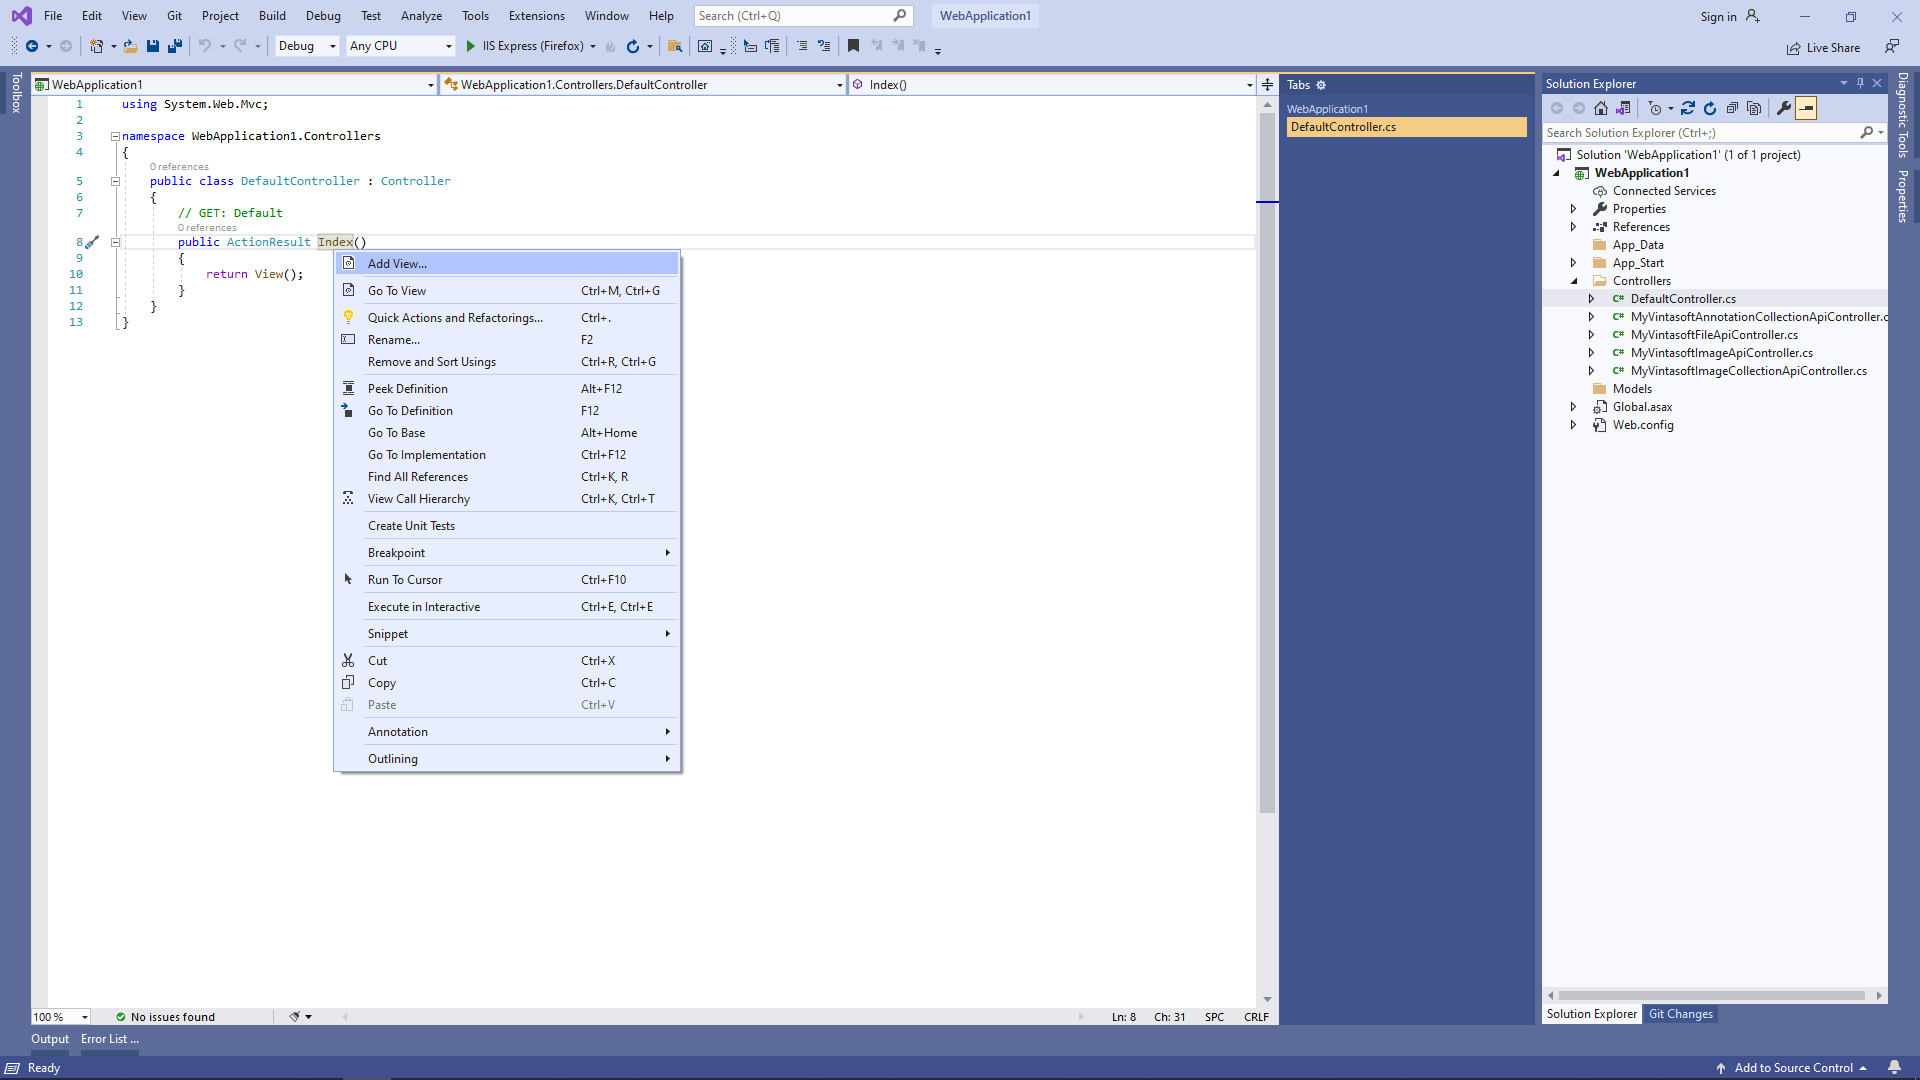The image size is (1920, 1080).
Task: Select Add View... from context menu
Action: pyautogui.click(x=397, y=264)
